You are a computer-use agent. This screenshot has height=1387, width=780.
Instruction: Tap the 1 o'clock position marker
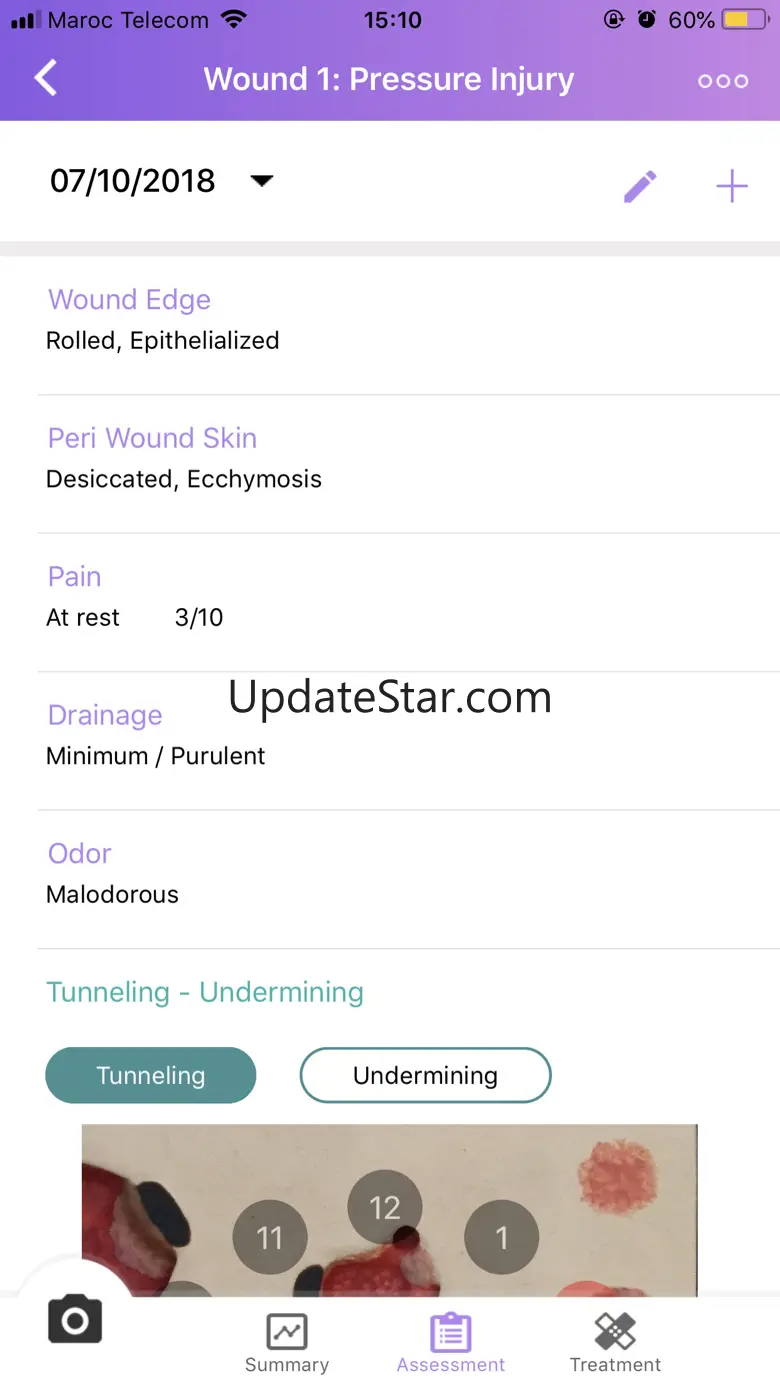(x=502, y=1238)
